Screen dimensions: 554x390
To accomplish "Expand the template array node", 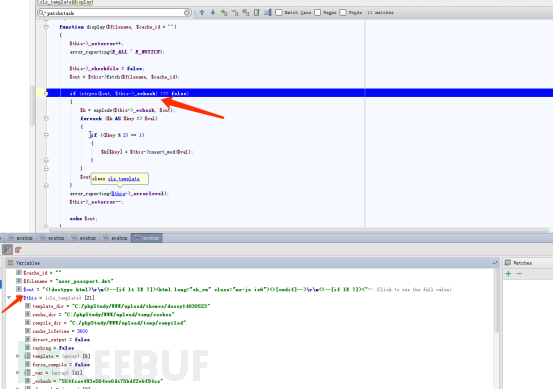I will point(18,356).
